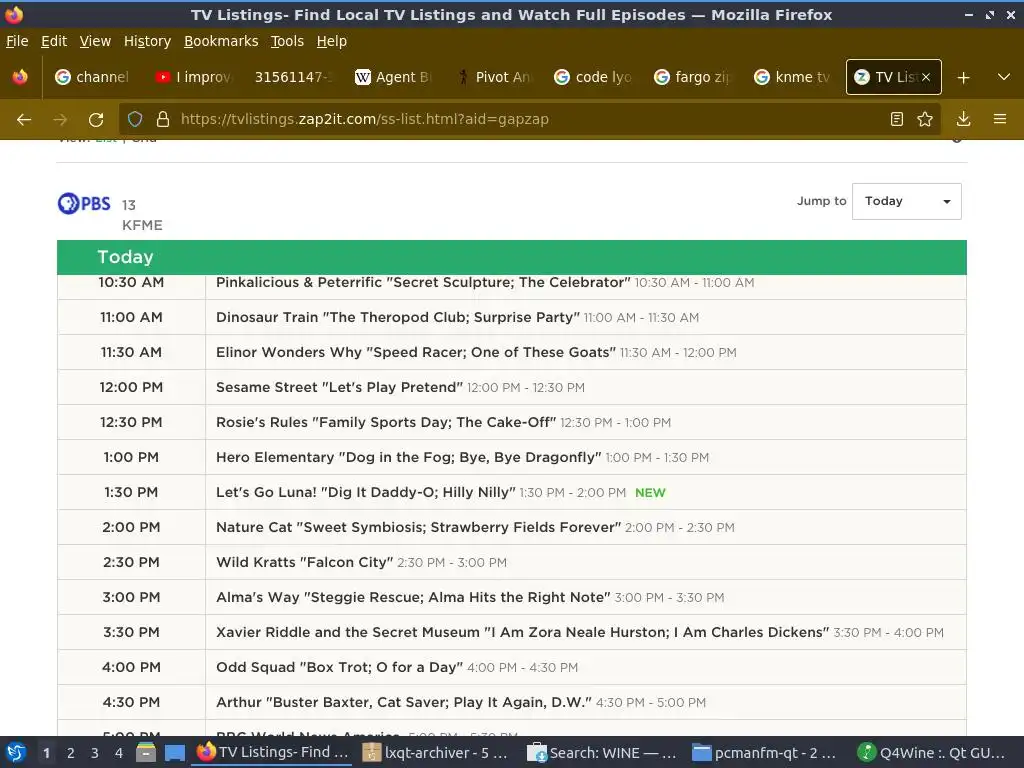Switch to virtual desktop 2
Viewport: 1024px width, 768px height.
click(x=71, y=753)
